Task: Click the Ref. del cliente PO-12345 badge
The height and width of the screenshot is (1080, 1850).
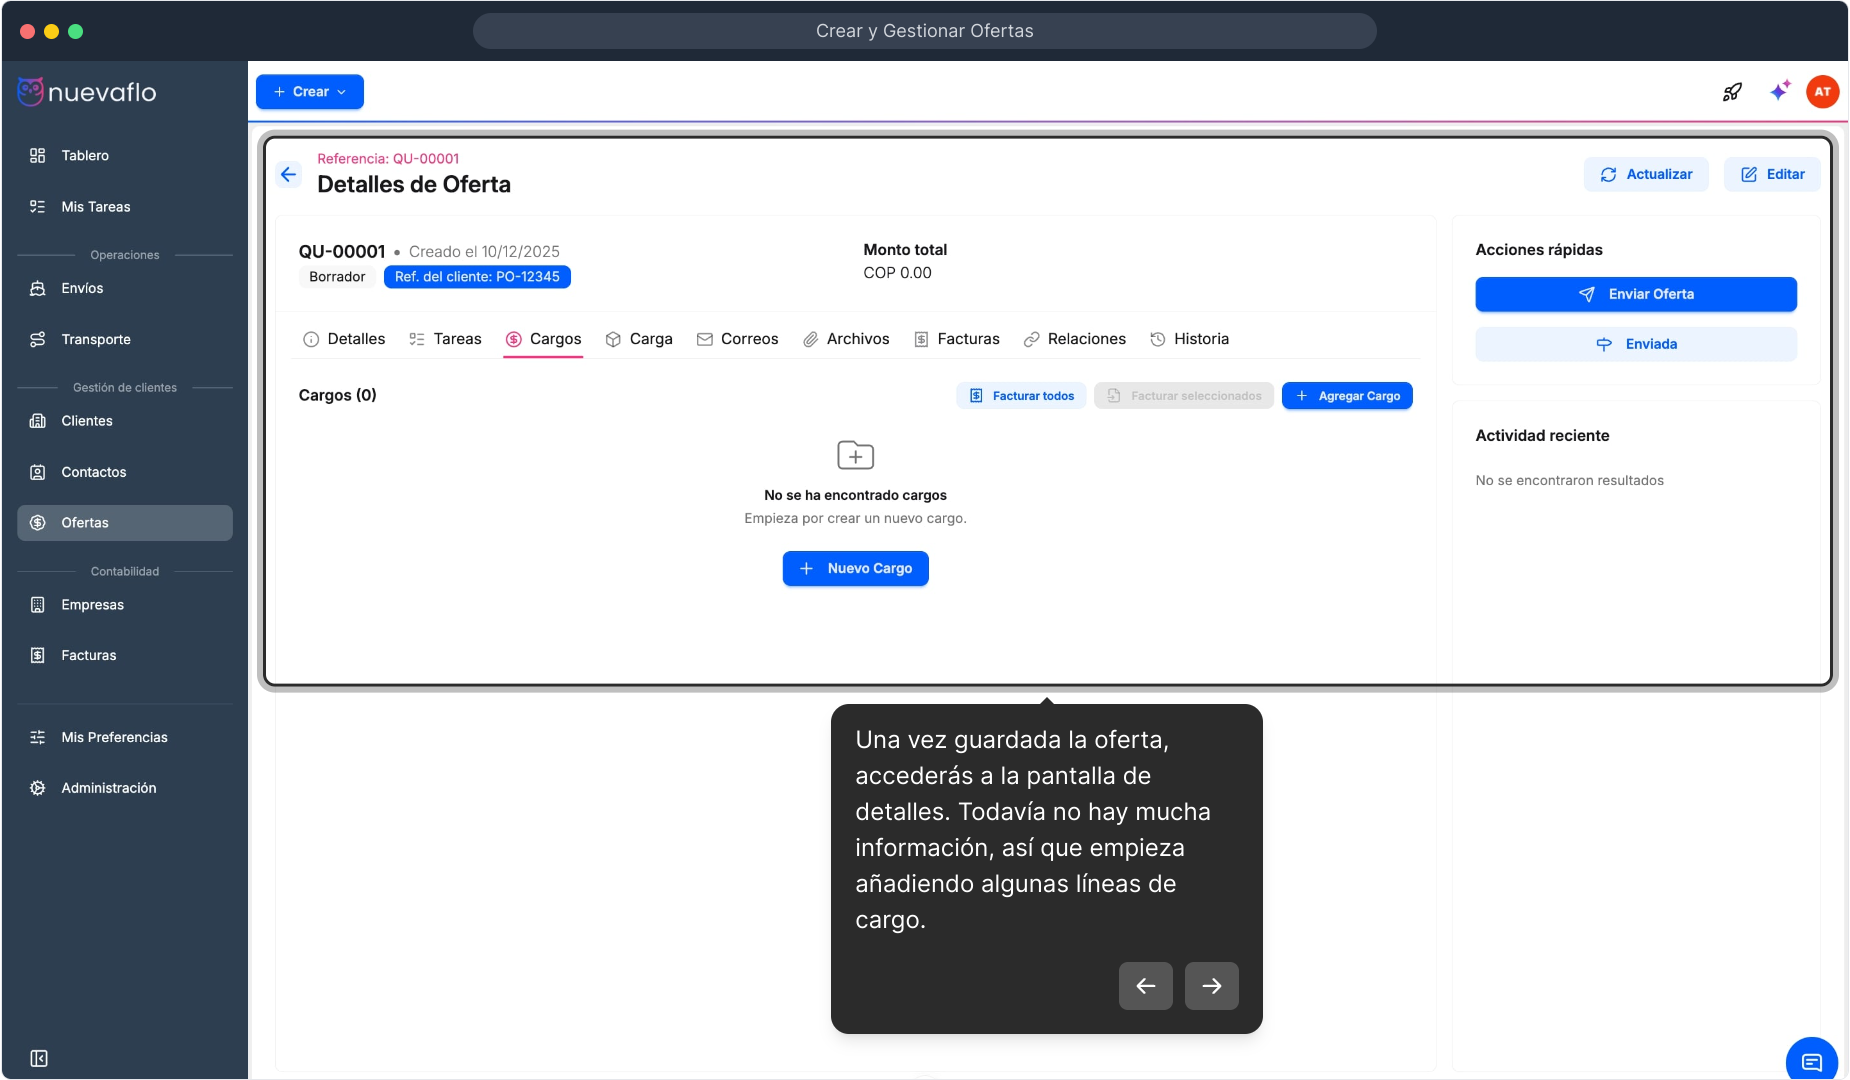Action: [x=477, y=277]
